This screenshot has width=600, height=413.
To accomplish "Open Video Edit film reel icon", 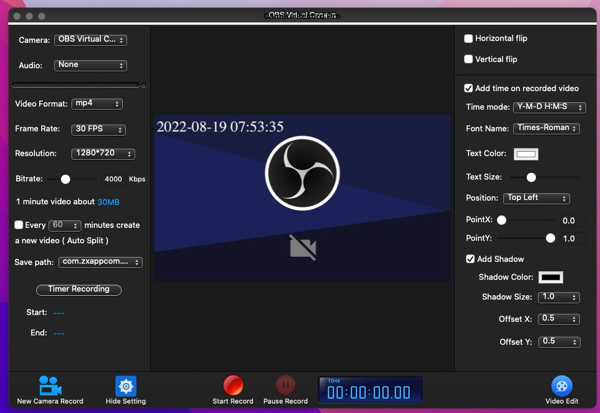I will click(561, 386).
